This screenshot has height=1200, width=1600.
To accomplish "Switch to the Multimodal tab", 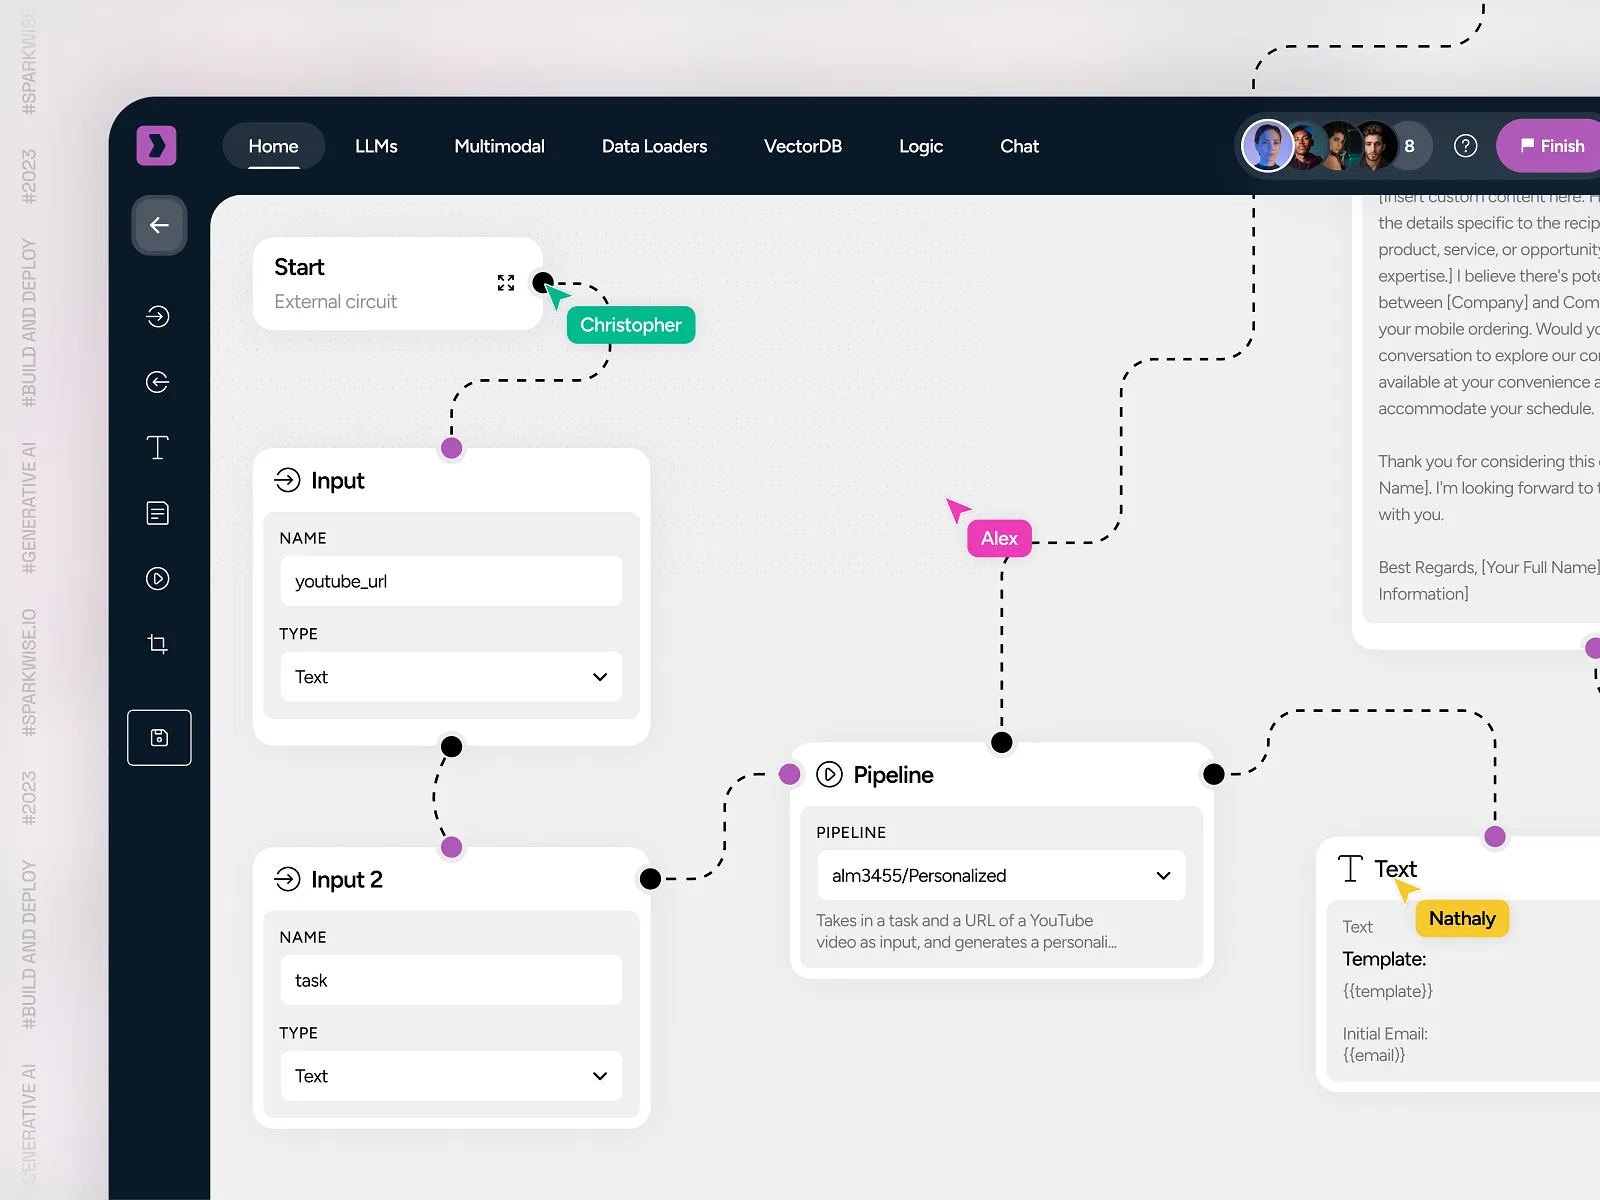I will point(499,146).
